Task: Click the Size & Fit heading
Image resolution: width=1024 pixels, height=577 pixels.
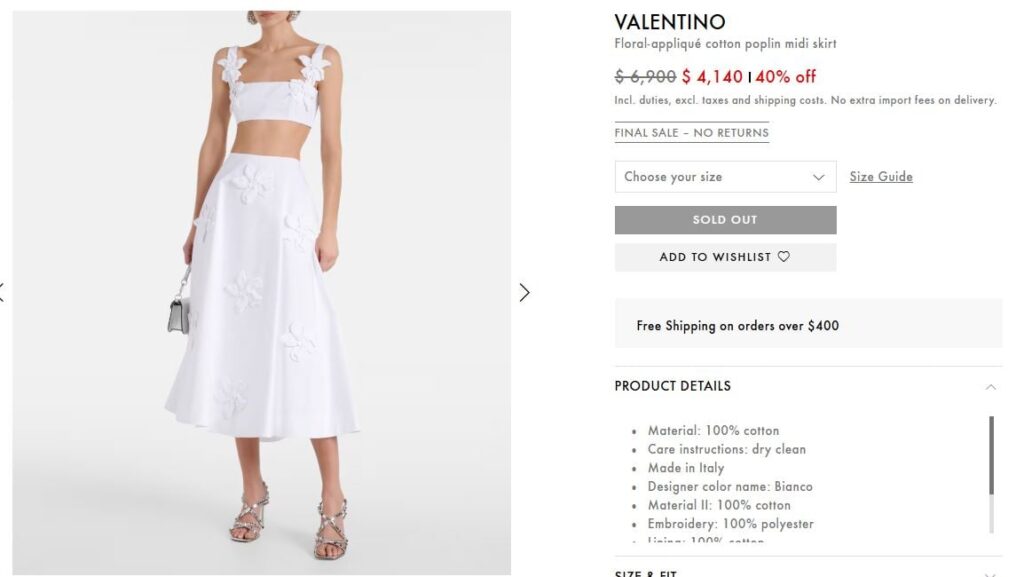Action: pyautogui.click(x=646, y=573)
